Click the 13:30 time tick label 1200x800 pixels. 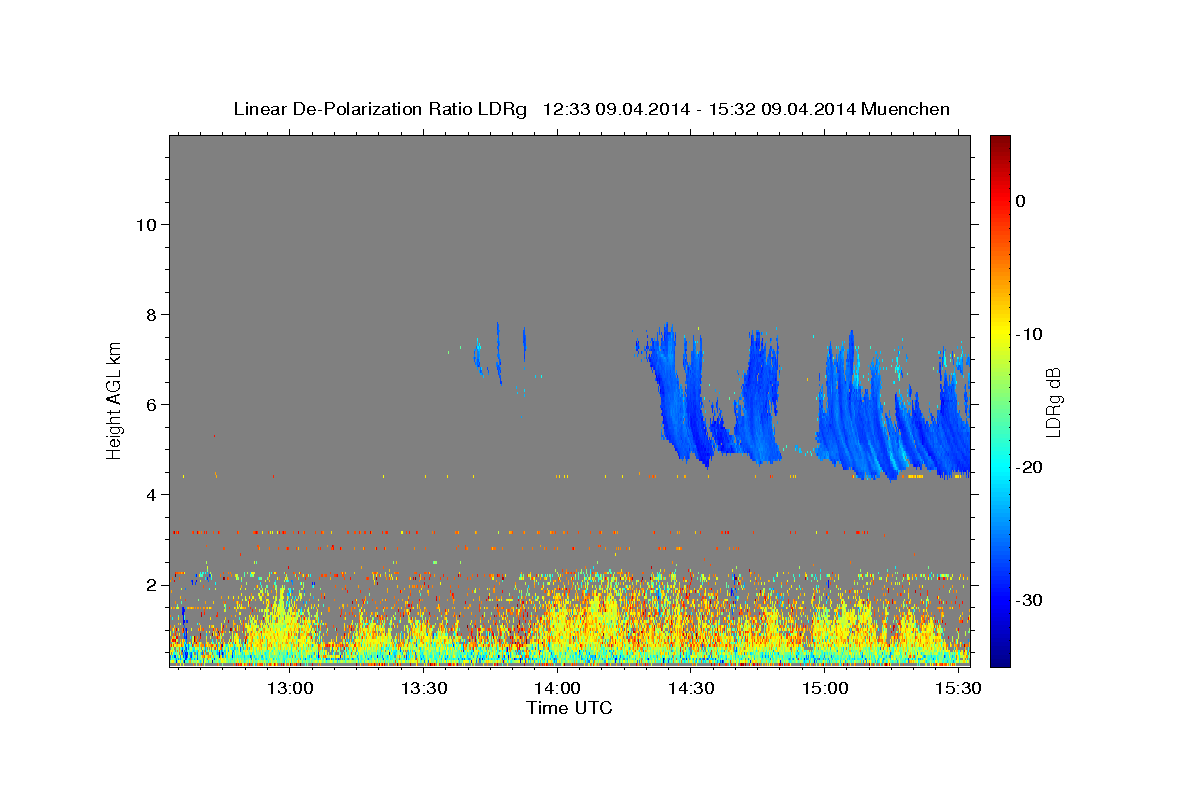pyautogui.click(x=424, y=689)
